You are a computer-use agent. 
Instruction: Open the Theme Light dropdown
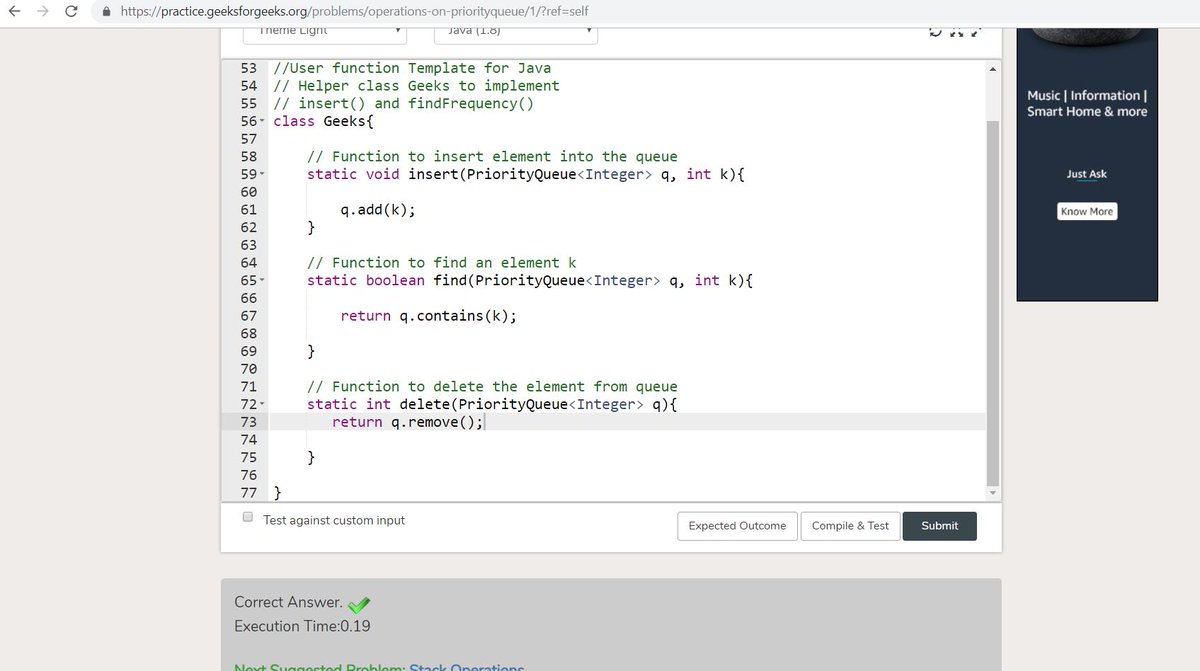pyautogui.click(x=325, y=33)
